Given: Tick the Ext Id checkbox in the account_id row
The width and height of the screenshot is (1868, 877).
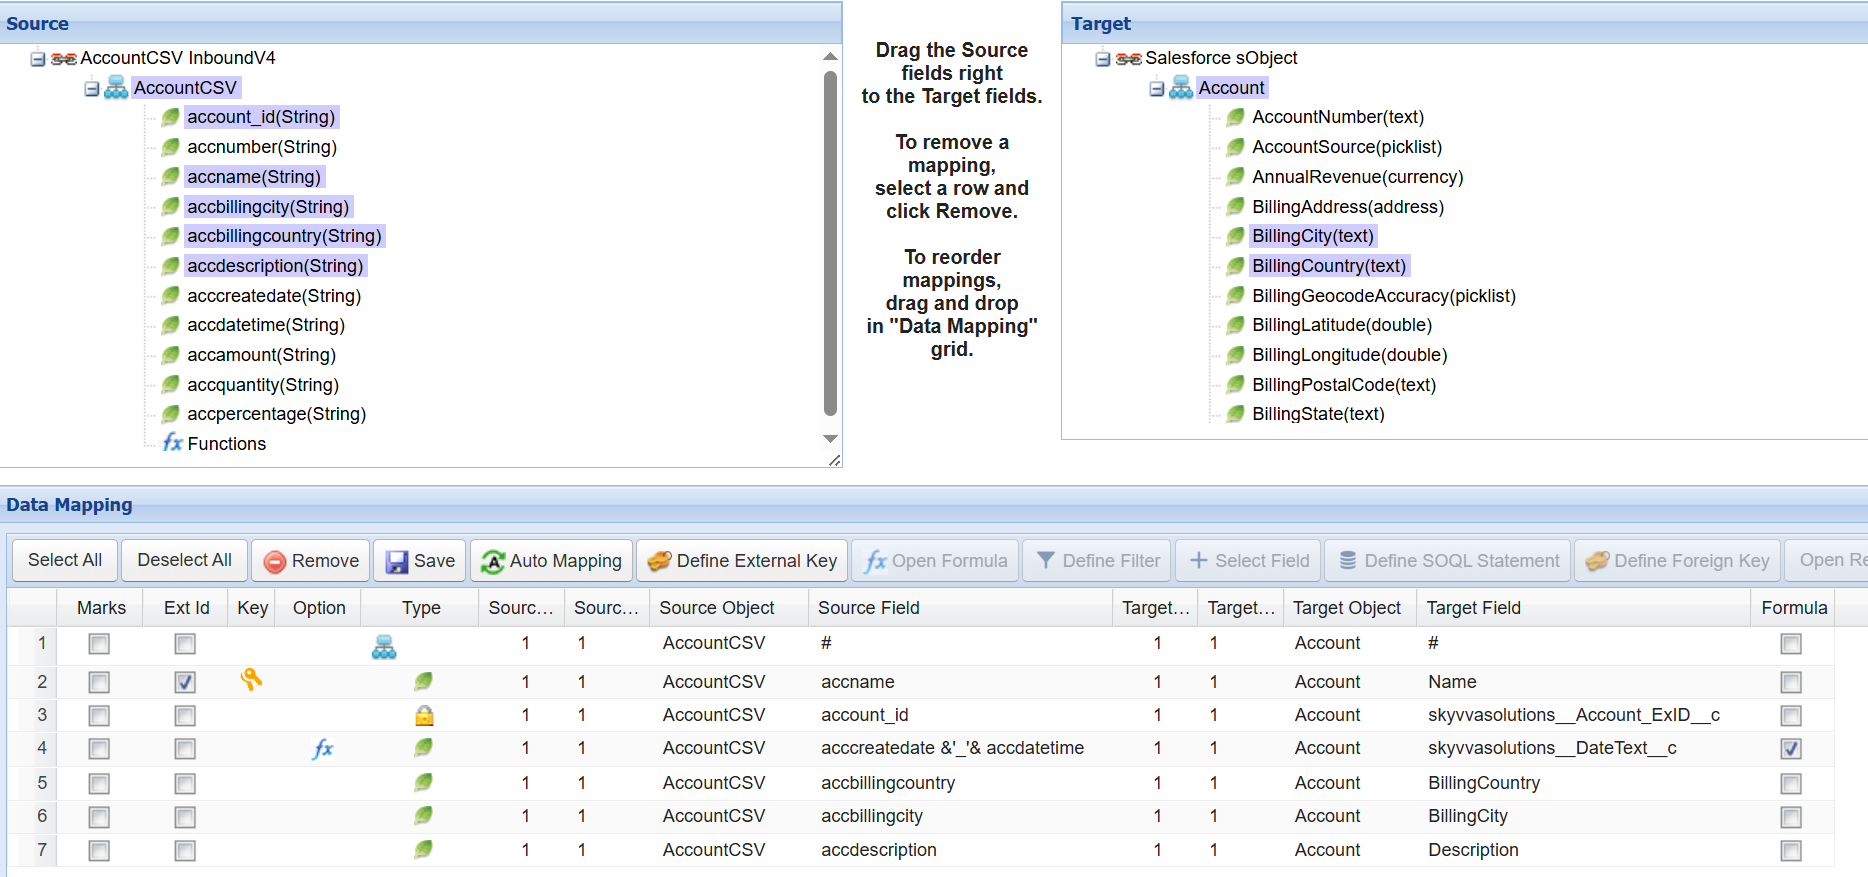Looking at the screenshot, I should (185, 716).
